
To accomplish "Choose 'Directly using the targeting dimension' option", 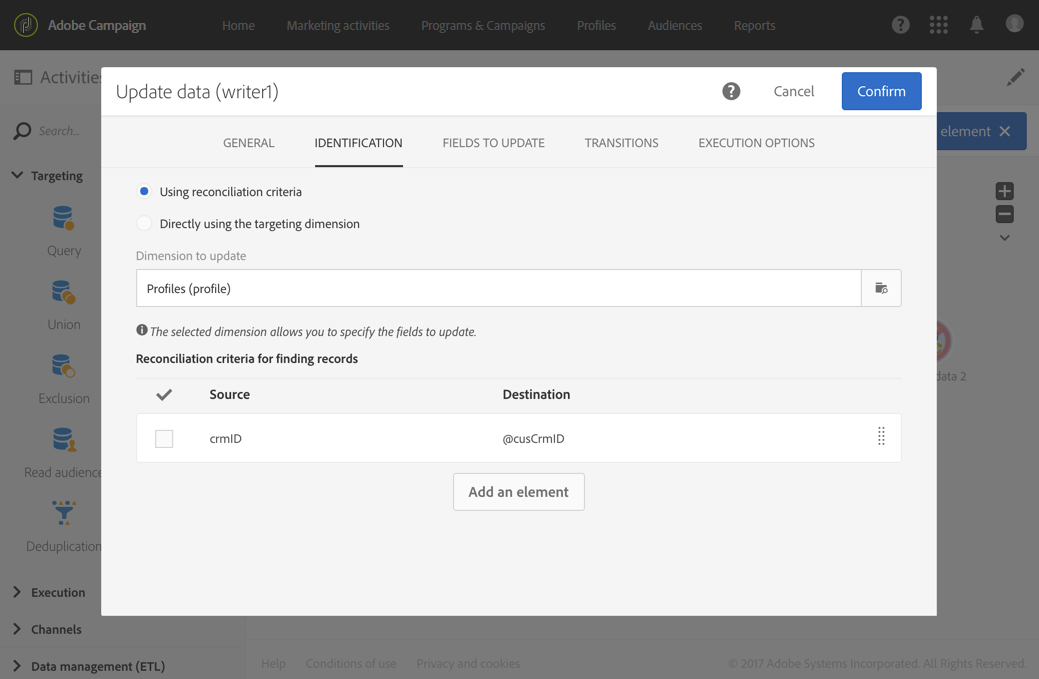I will [145, 223].
